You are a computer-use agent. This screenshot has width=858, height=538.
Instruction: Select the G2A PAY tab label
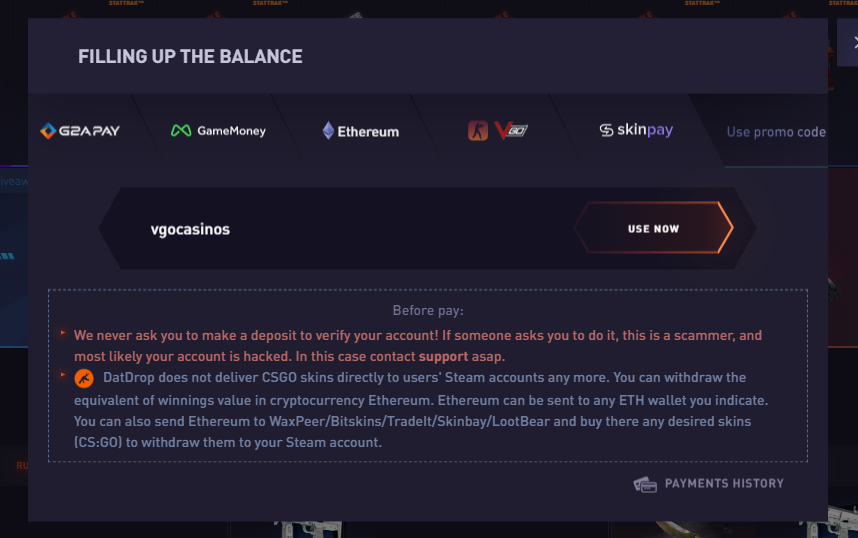[90, 131]
